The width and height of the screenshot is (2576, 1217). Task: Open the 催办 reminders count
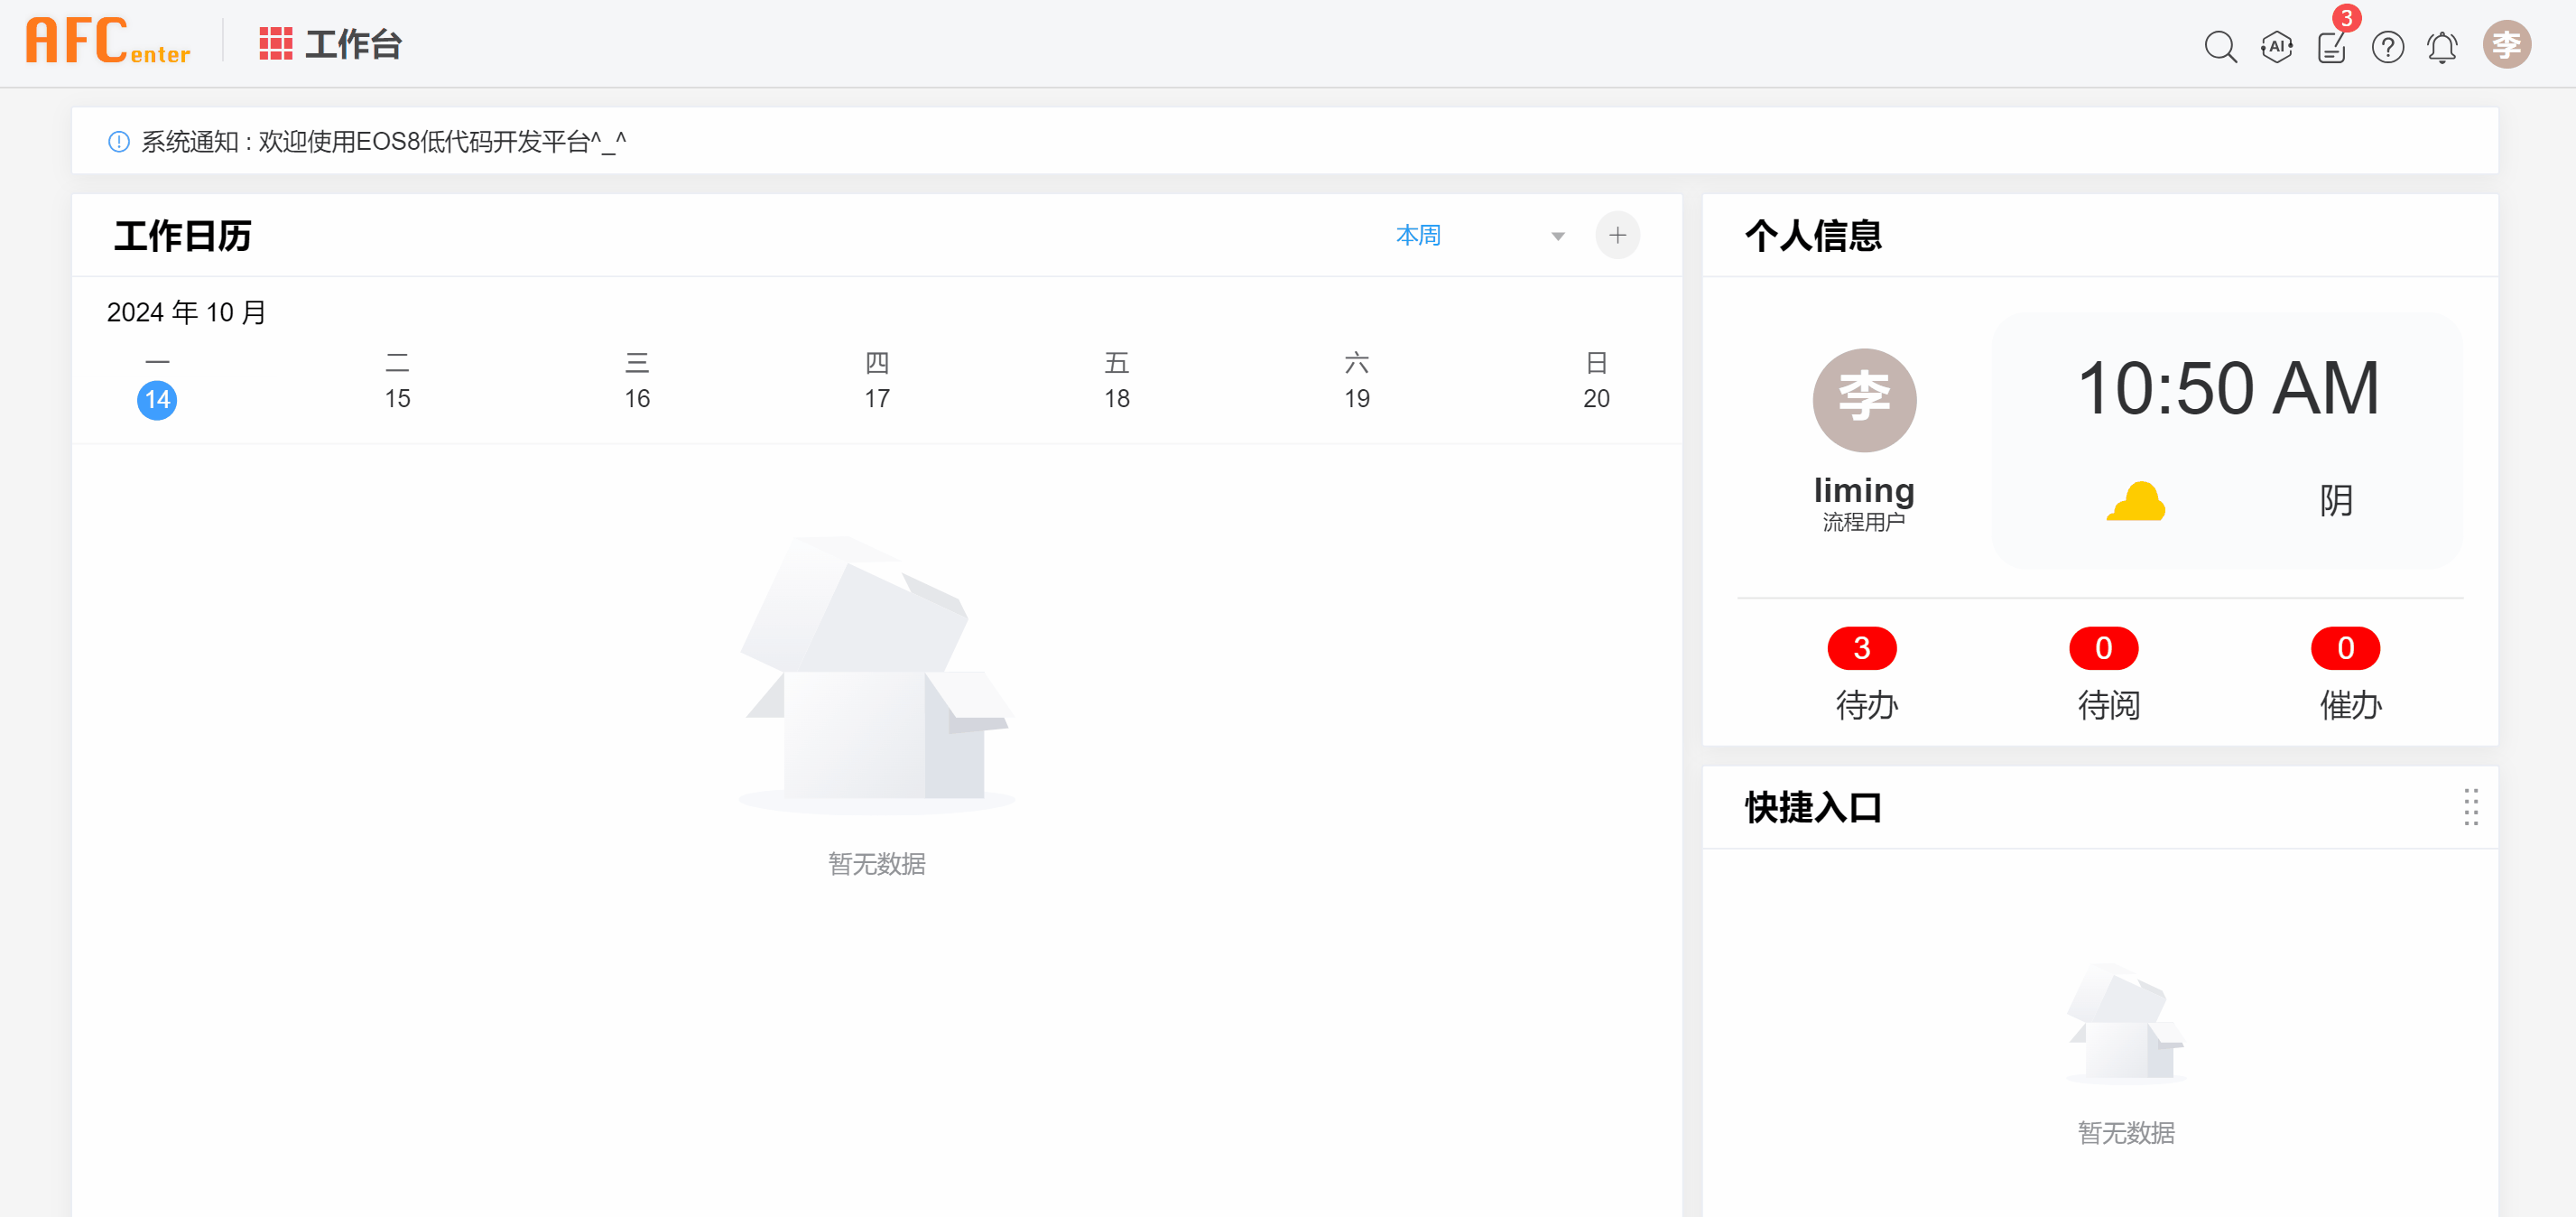click(x=2345, y=648)
